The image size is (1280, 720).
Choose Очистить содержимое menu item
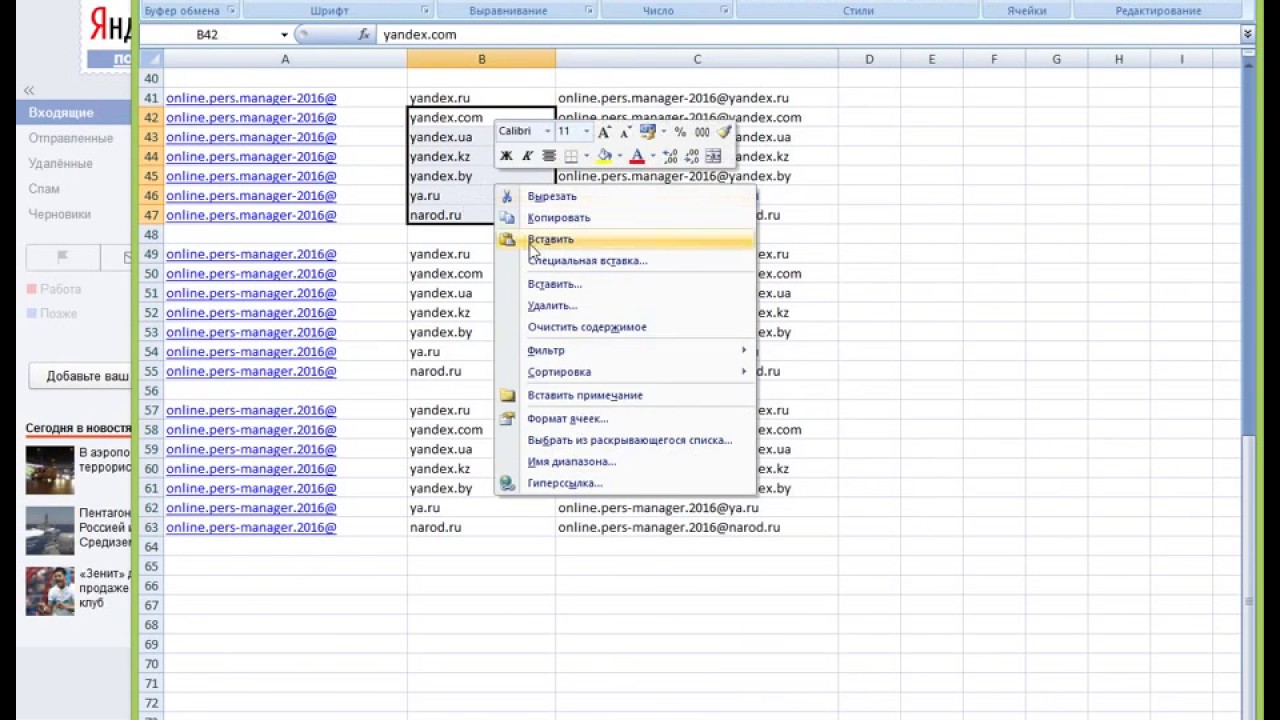625,327
